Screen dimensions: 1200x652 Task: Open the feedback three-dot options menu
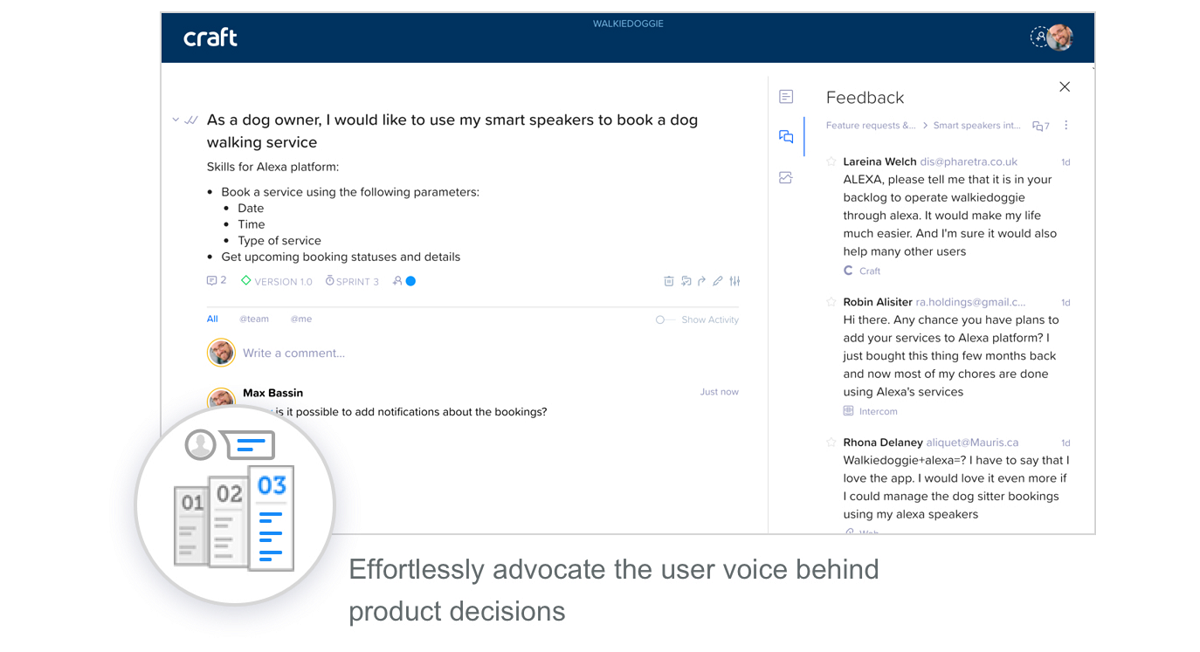coord(1066,126)
